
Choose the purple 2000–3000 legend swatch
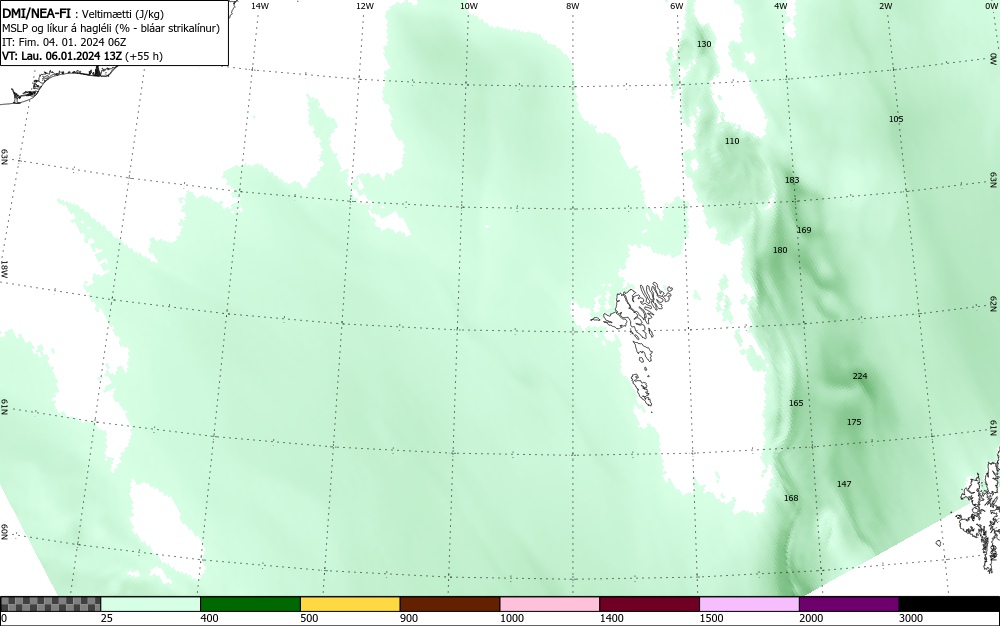click(x=849, y=604)
